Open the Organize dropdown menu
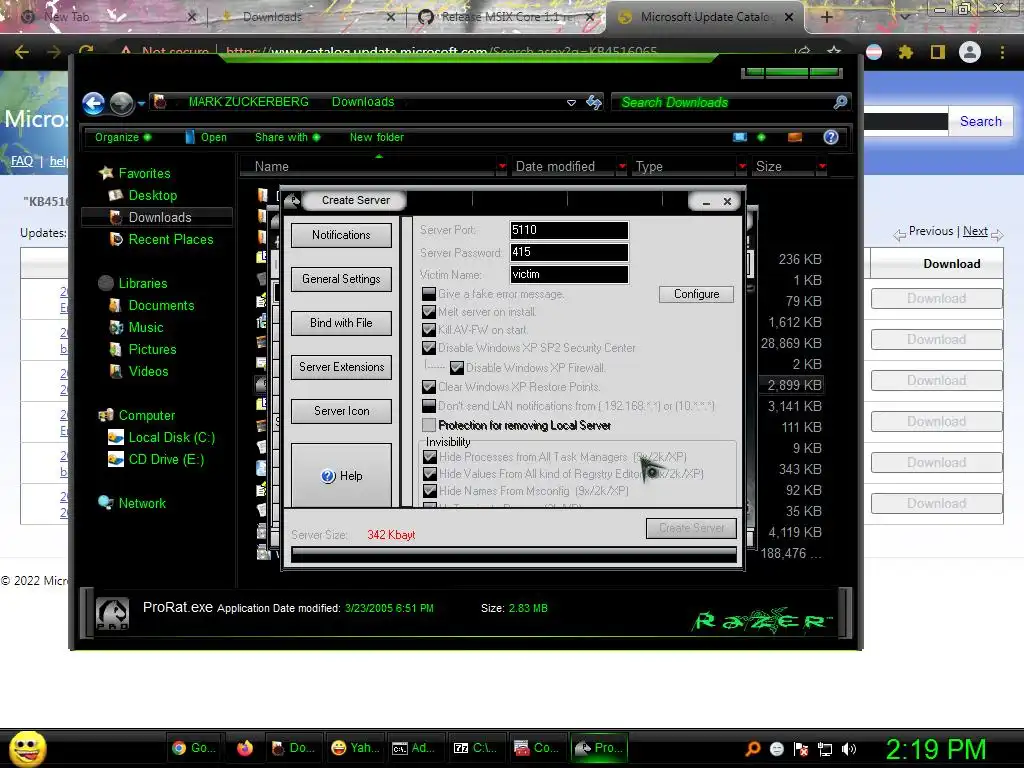1024x768 pixels. 123,137
